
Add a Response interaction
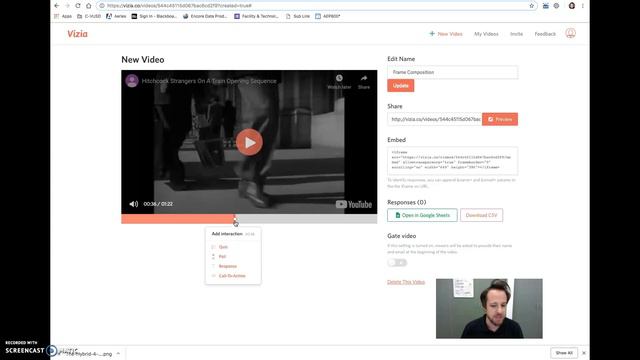pyautogui.click(x=227, y=266)
